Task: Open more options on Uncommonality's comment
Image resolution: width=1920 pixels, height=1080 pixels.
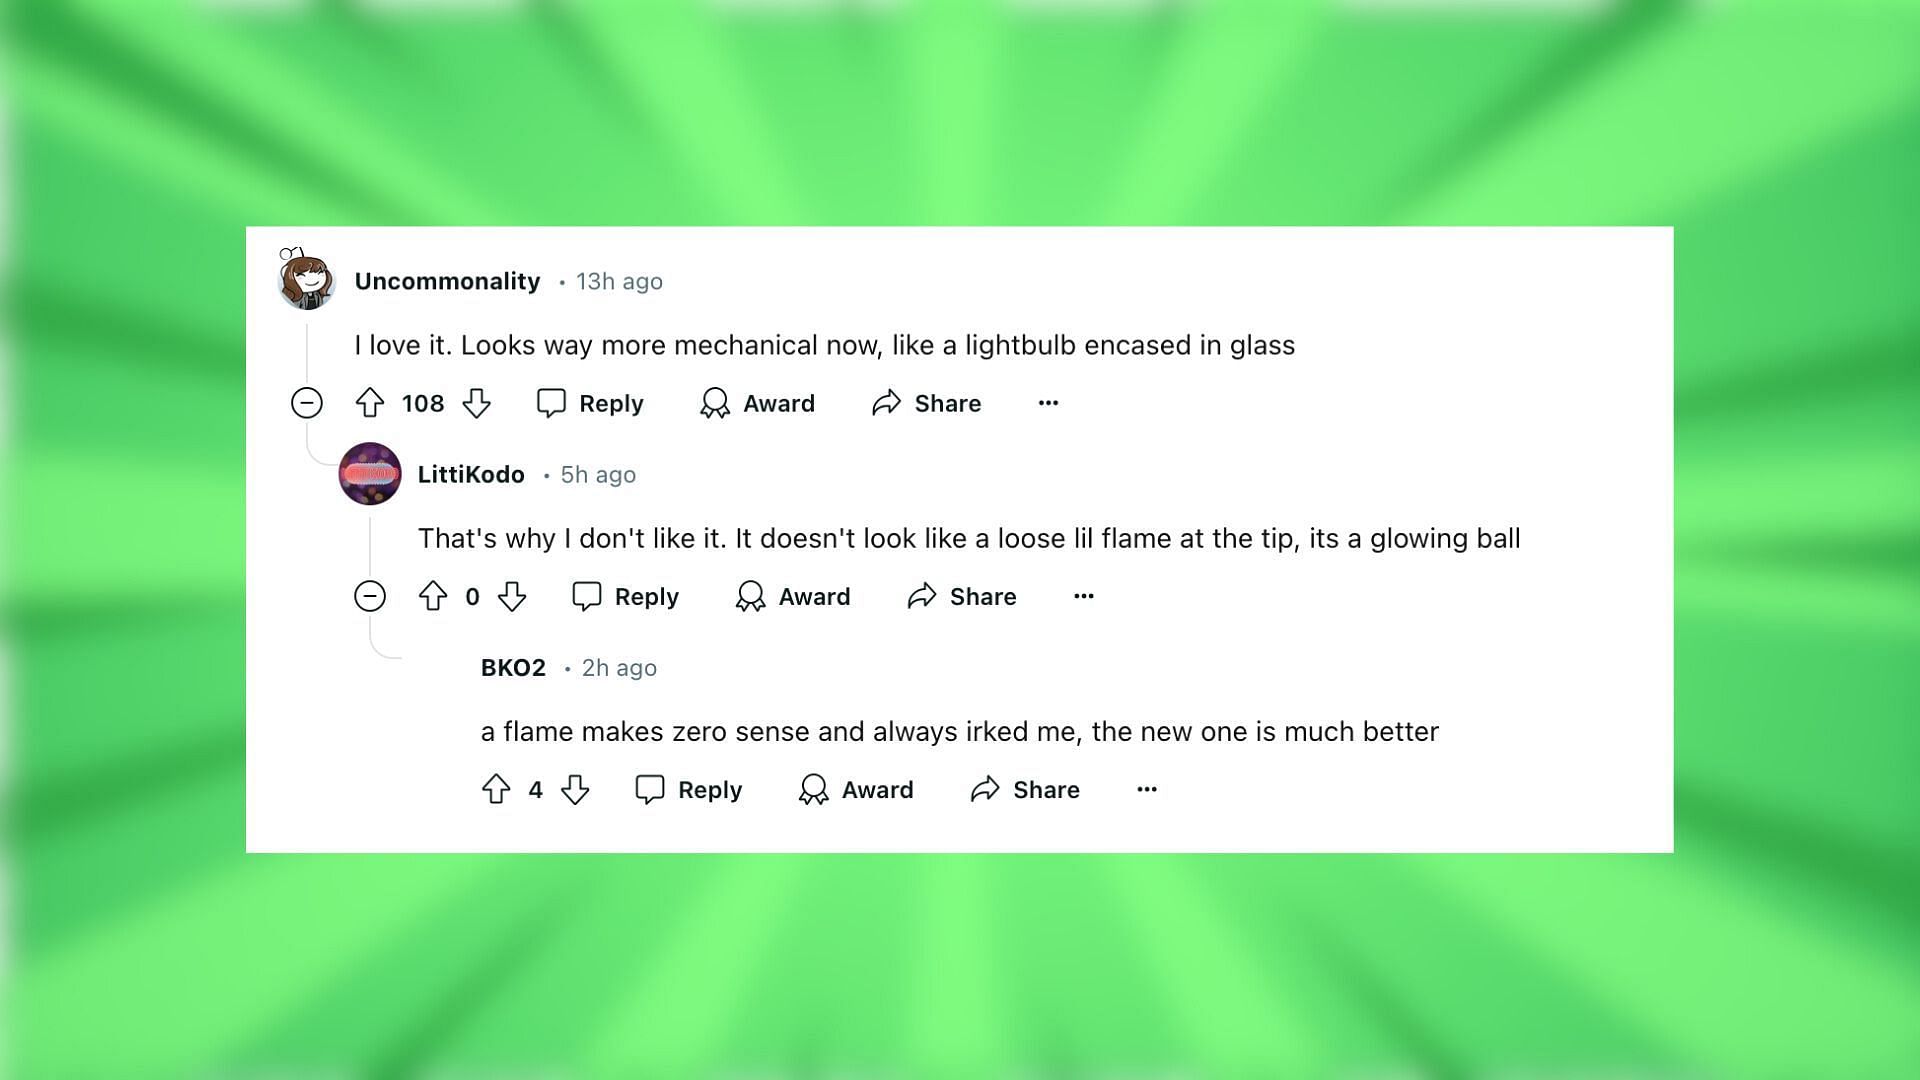Action: [1048, 403]
